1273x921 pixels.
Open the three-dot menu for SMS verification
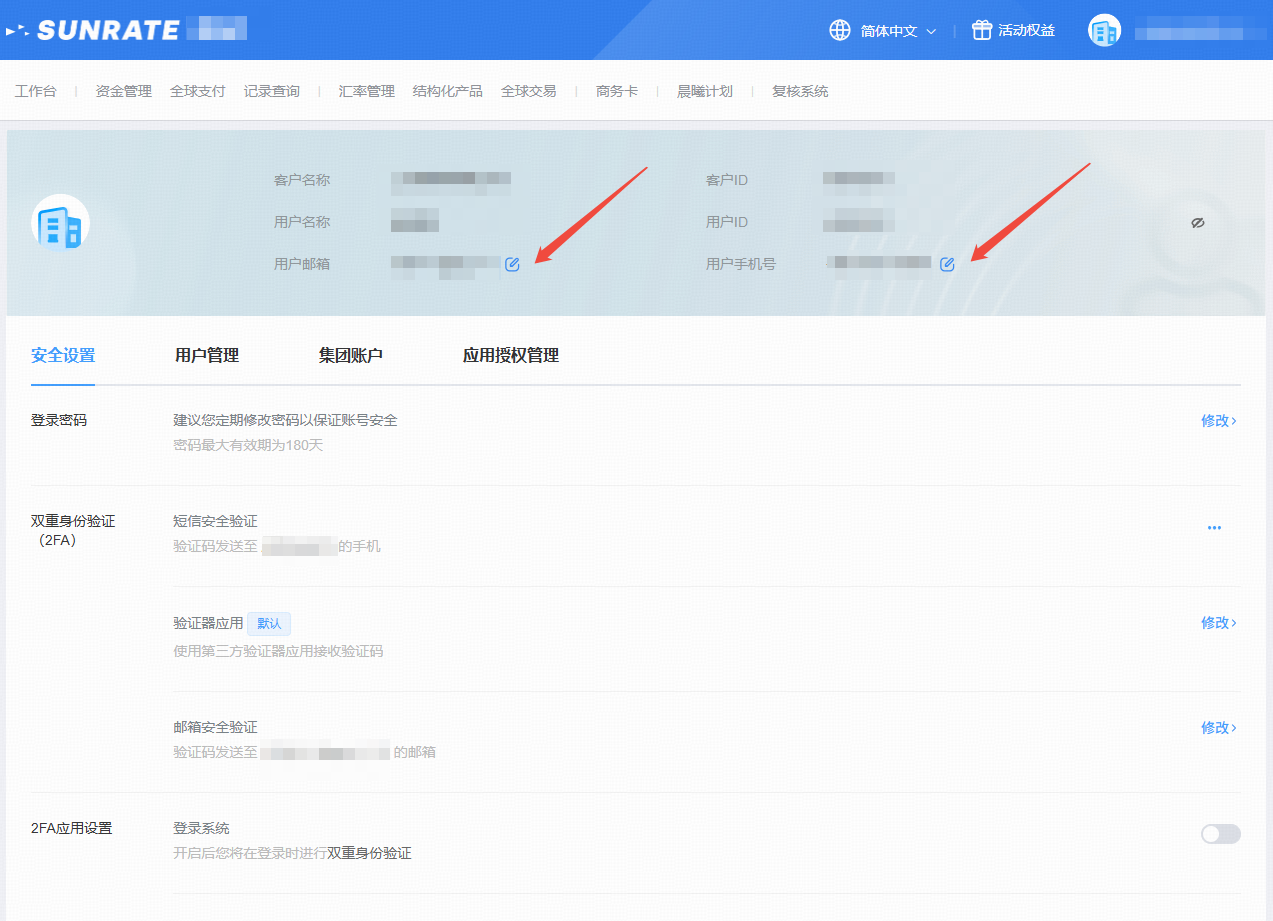click(1214, 527)
